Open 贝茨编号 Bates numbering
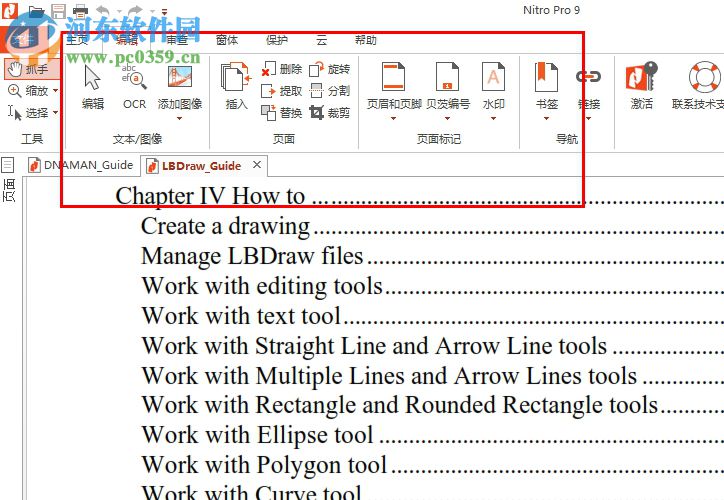Viewport: 724px width, 500px height. [447, 88]
